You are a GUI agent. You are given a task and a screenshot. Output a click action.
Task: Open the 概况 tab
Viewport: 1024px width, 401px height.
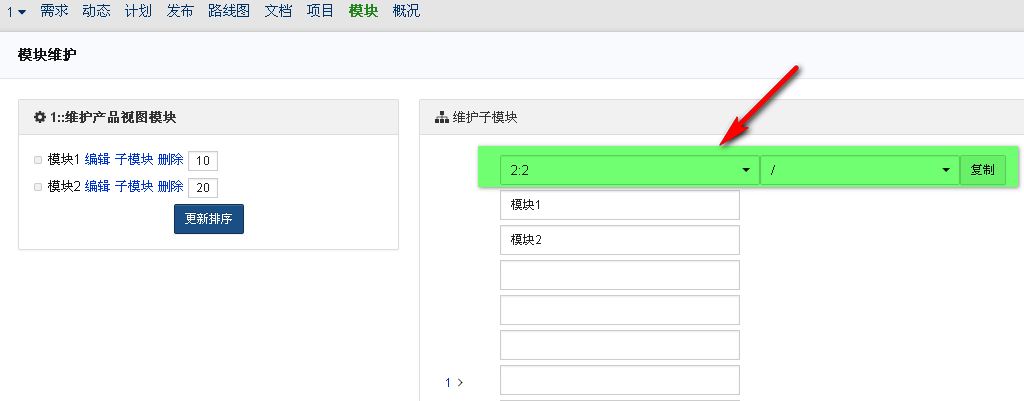407,12
